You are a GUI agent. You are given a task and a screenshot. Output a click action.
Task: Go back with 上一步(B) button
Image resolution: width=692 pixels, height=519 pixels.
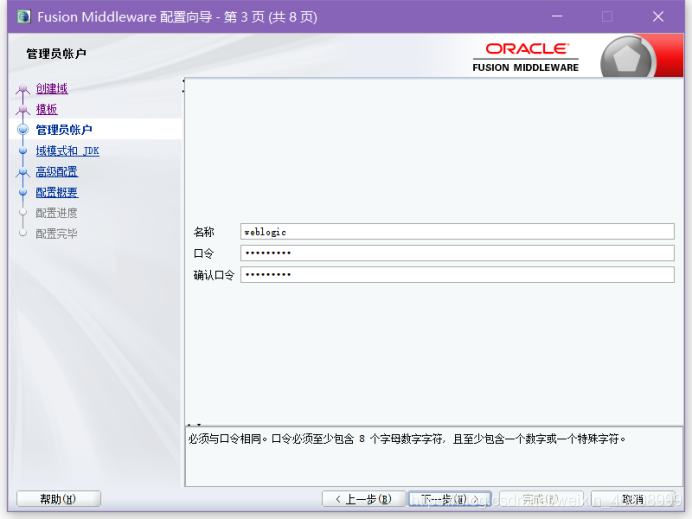pos(364,499)
